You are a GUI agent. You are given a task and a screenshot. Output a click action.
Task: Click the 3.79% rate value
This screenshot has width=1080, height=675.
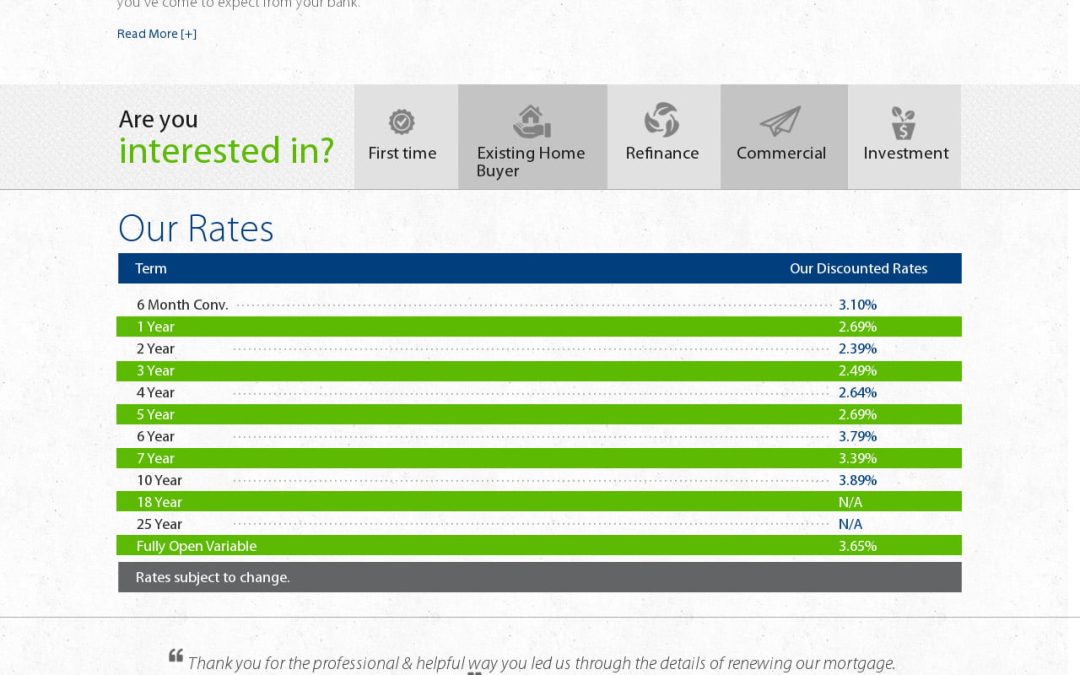[x=858, y=437]
